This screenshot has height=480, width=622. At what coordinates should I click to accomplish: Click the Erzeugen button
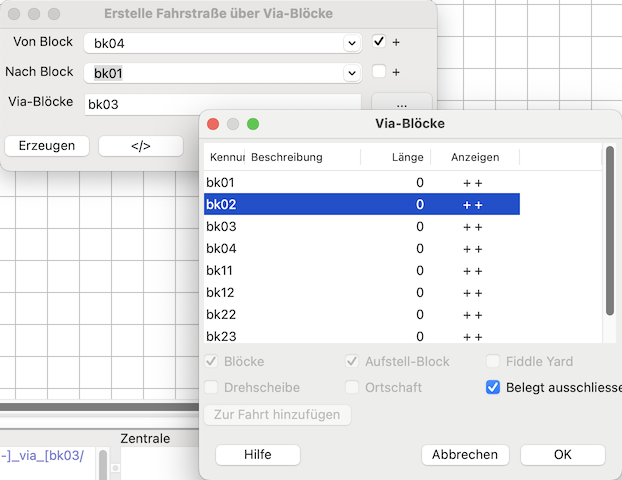point(47,146)
